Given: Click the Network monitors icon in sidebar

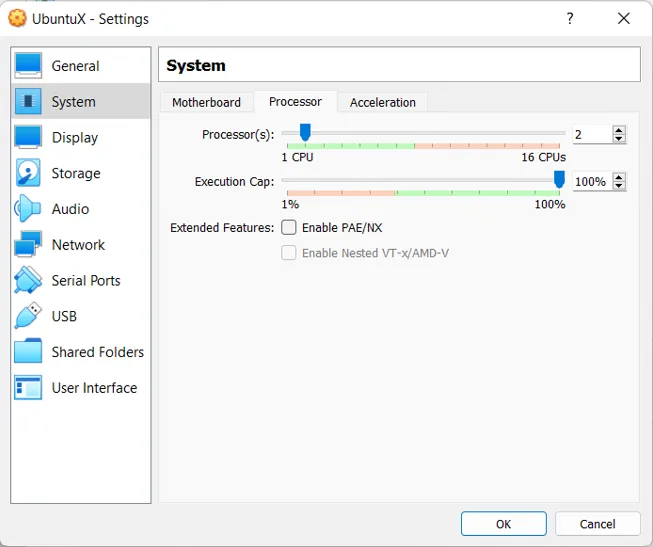Looking at the screenshot, I should tap(28, 244).
